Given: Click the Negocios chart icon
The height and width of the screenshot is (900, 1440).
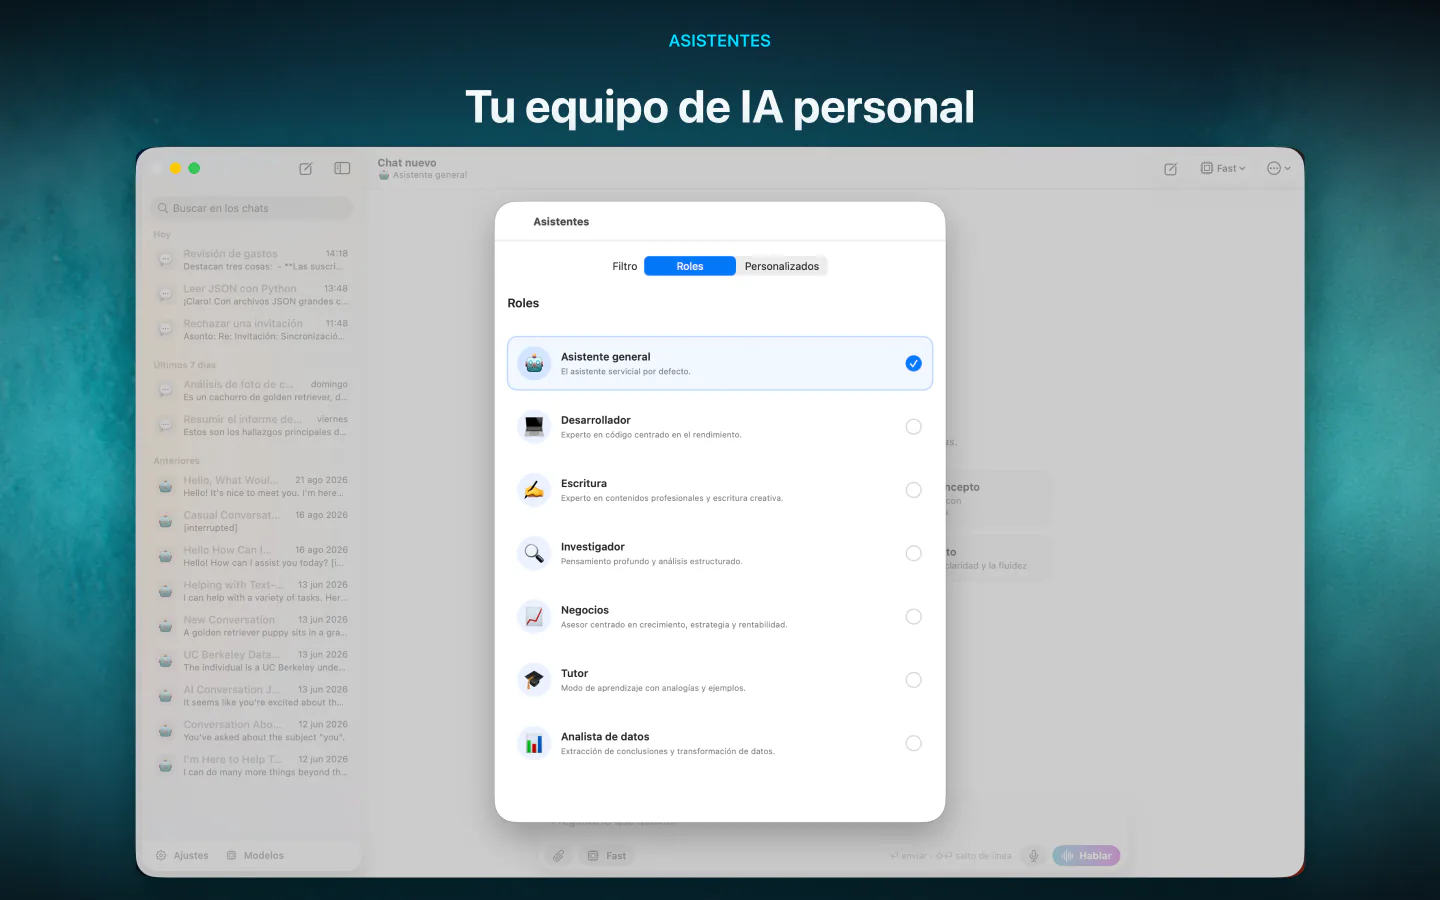Looking at the screenshot, I should [x=534, y=617].
